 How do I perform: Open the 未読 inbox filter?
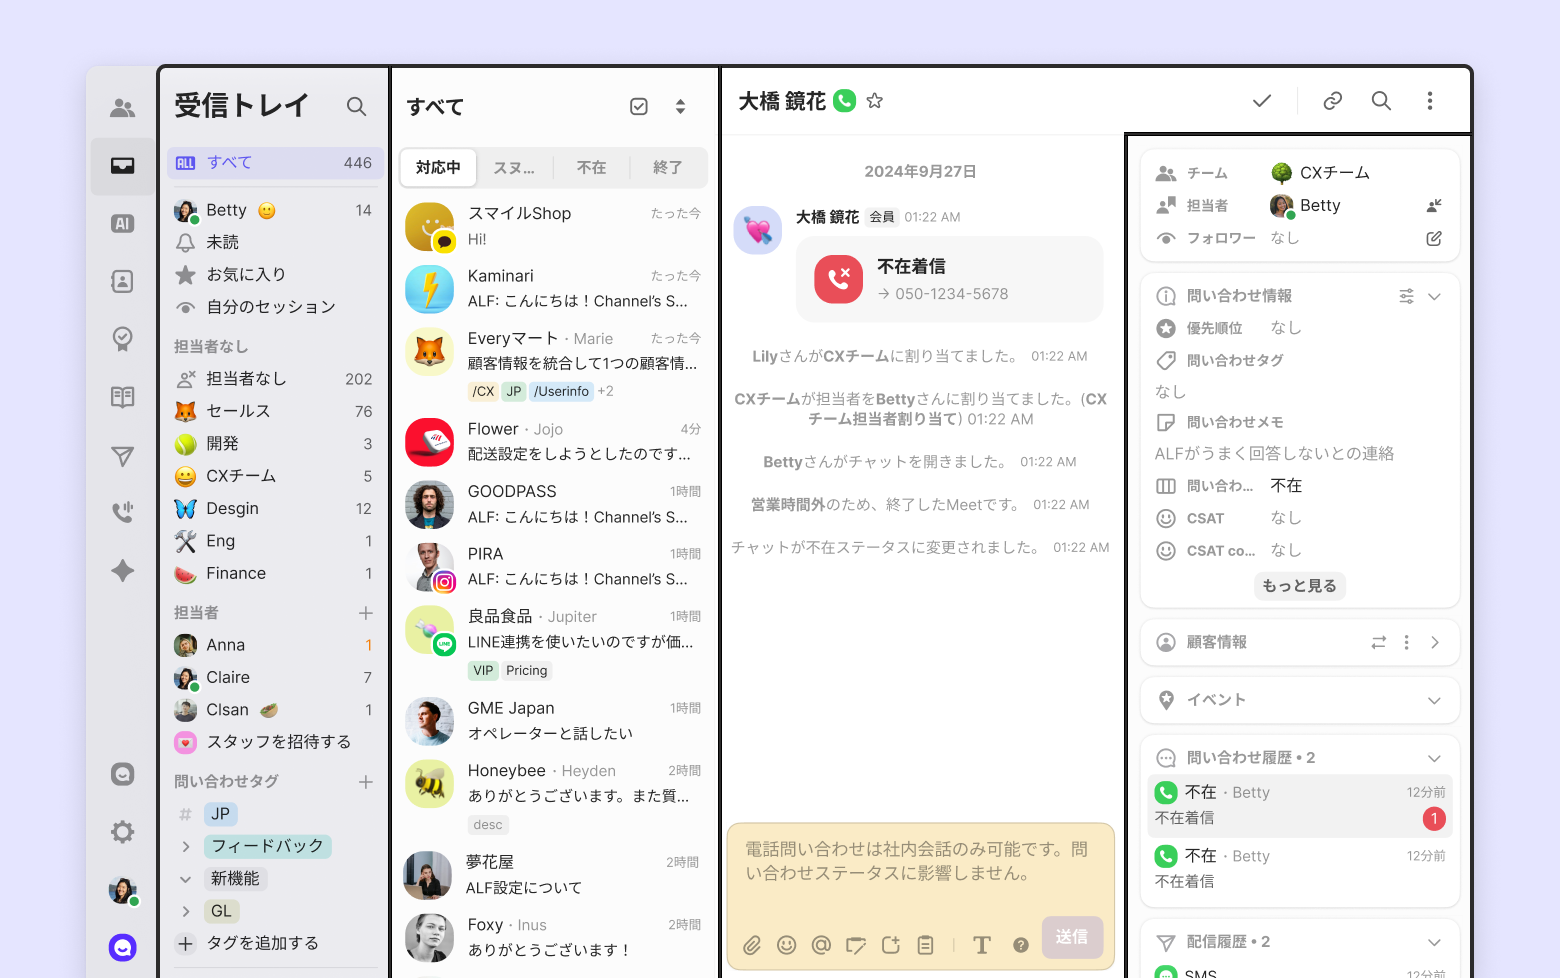(x=274, y=242)
